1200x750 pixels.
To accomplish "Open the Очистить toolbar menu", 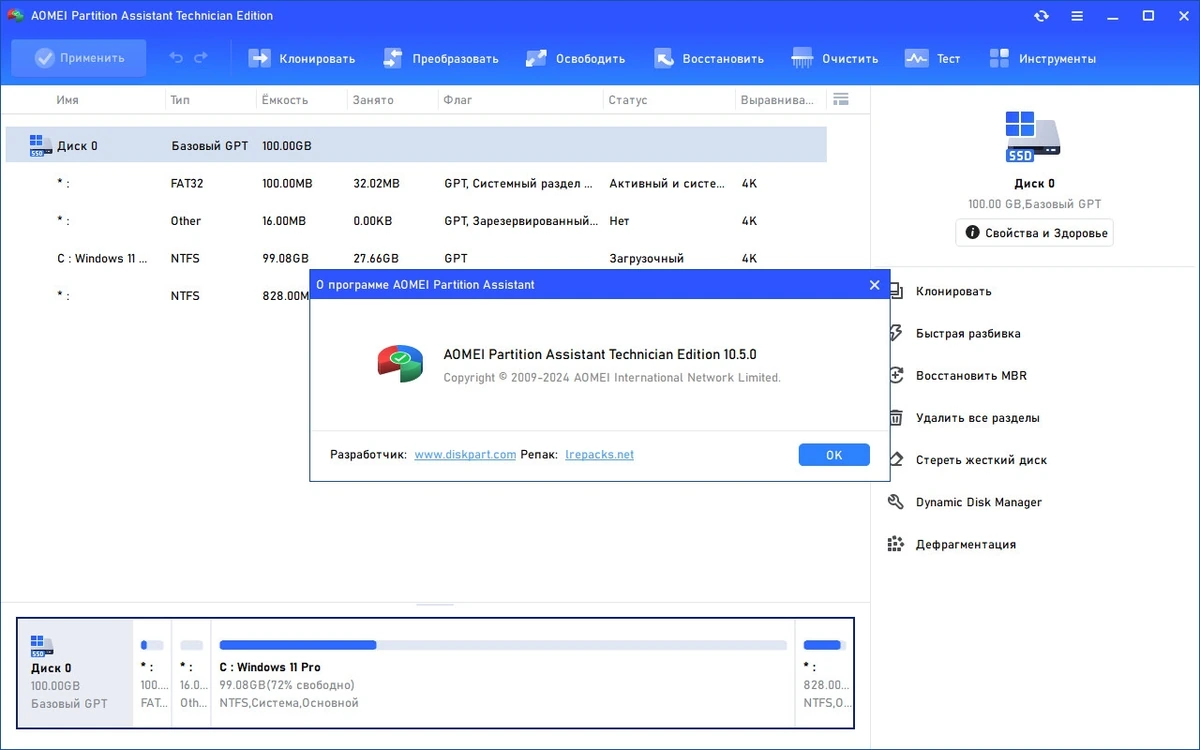I will click(x=835, y=58).
